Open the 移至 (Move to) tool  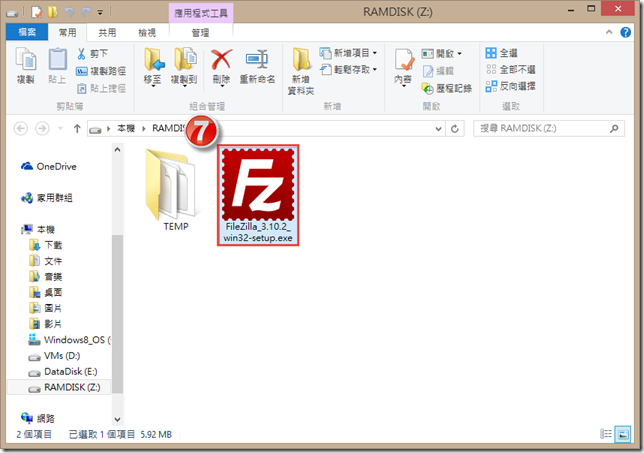click(153, 67)
